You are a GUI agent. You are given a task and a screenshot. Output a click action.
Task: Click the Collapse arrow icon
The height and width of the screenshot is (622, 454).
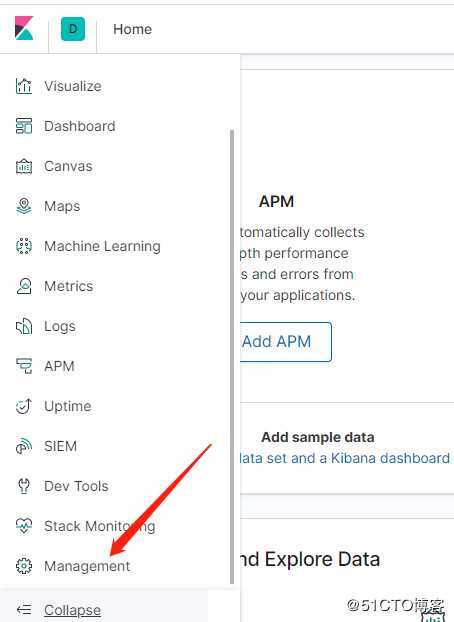pyautogui.click(x=24, y=609)
